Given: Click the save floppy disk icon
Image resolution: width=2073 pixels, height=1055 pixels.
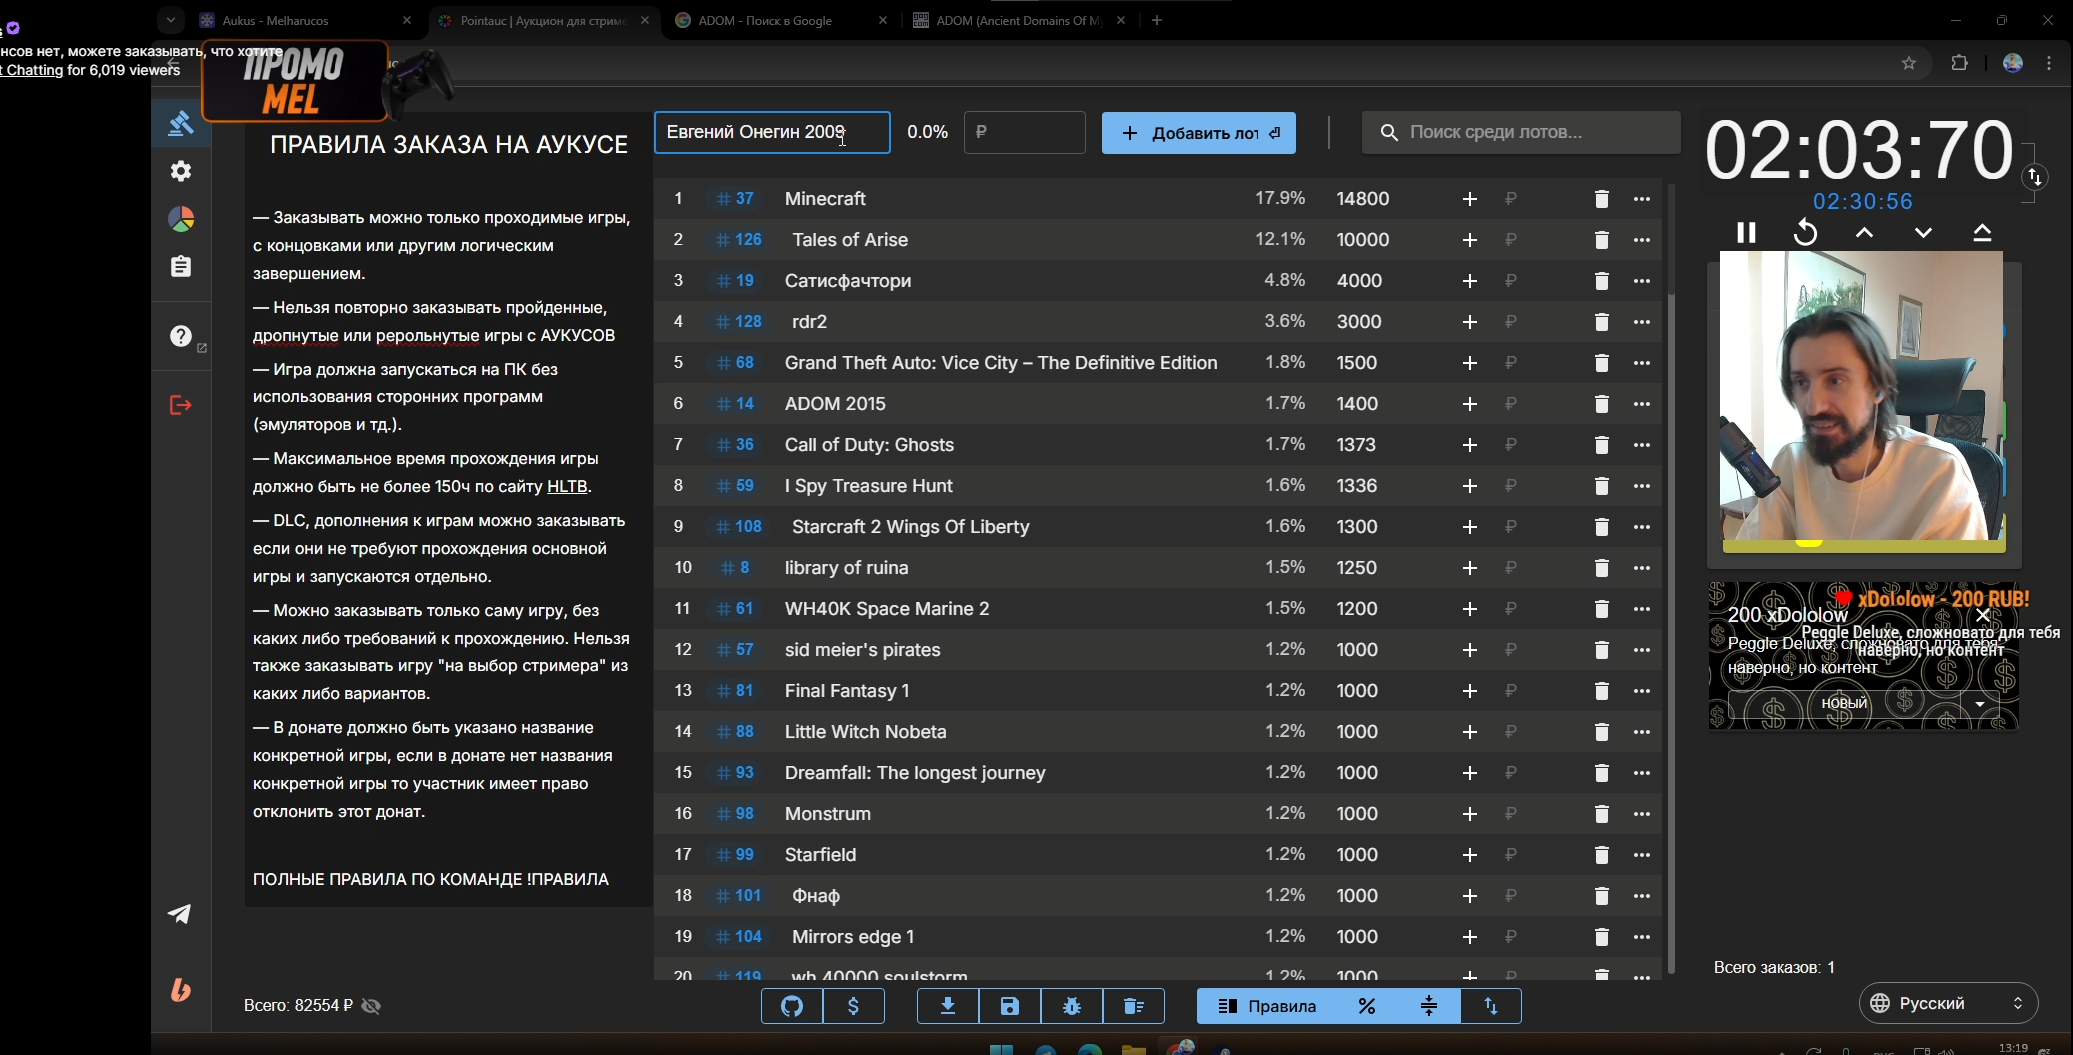Looking at the screenshot, I should [x=1010, y=1006].
